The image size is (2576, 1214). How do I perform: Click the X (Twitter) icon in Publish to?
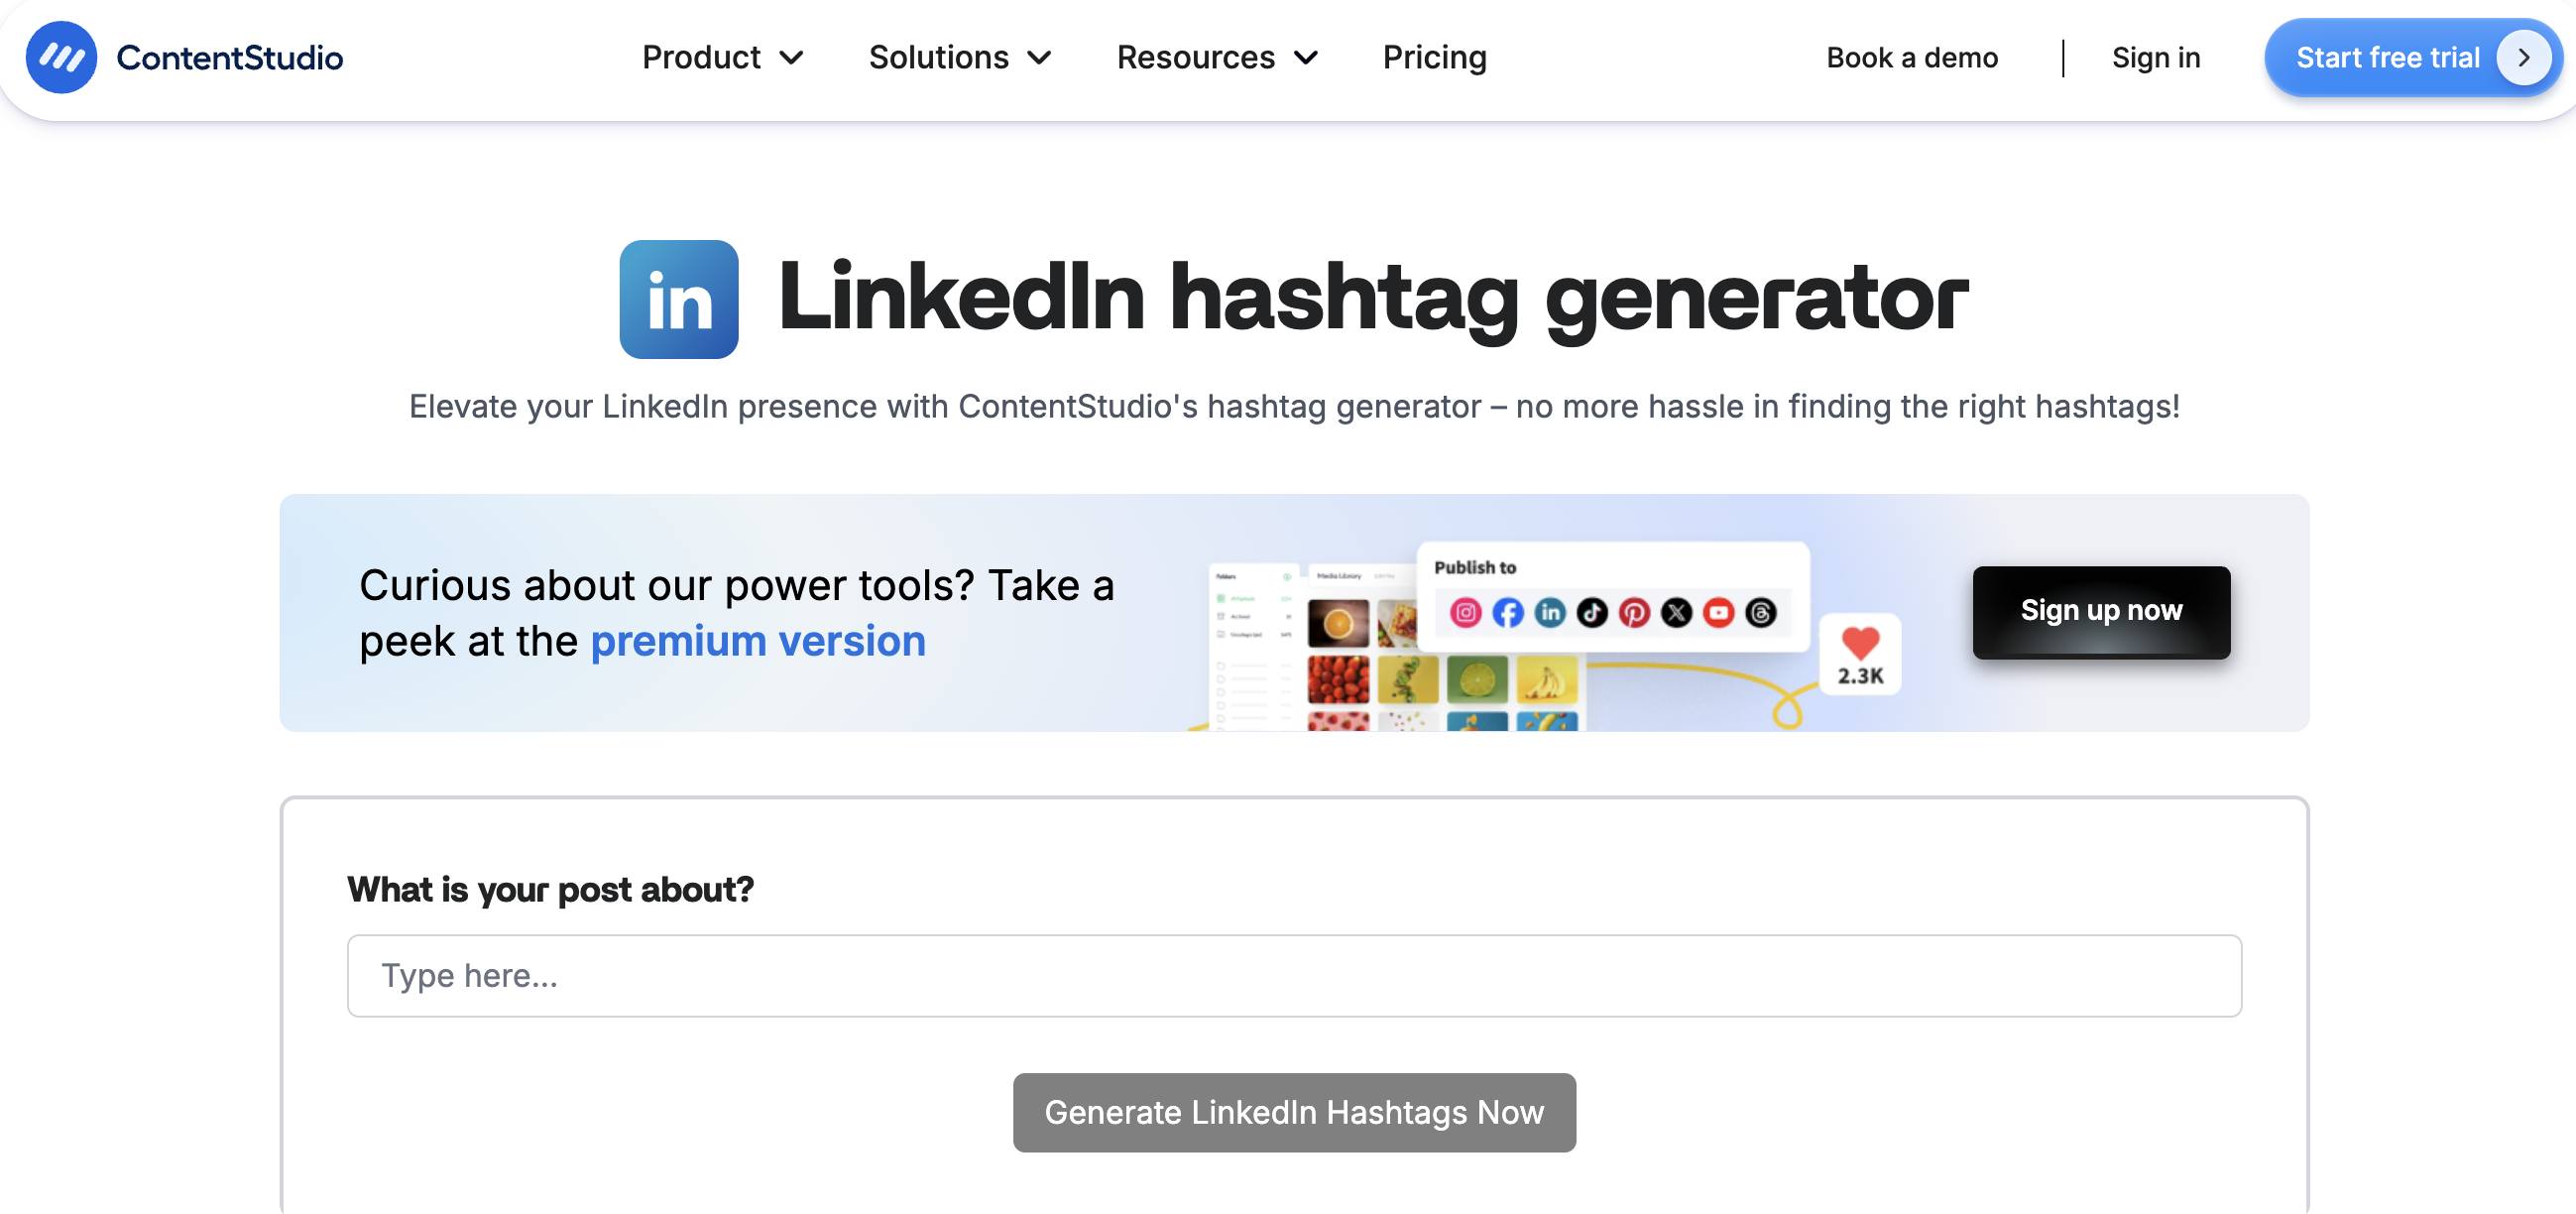[1676, 612]
